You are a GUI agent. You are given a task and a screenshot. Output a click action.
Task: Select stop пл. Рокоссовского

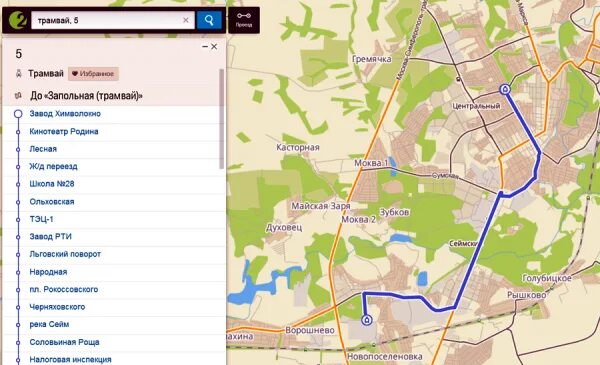point(64,289)
